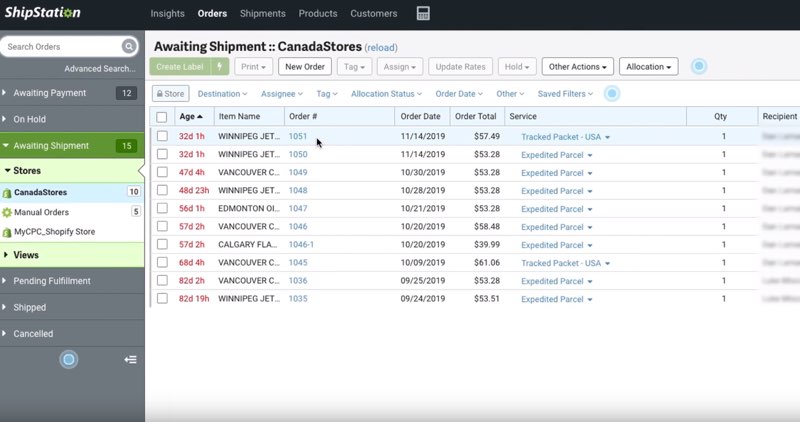
Task: Click the blue beacon at sidebar bottom
Action: coord(69,360)
